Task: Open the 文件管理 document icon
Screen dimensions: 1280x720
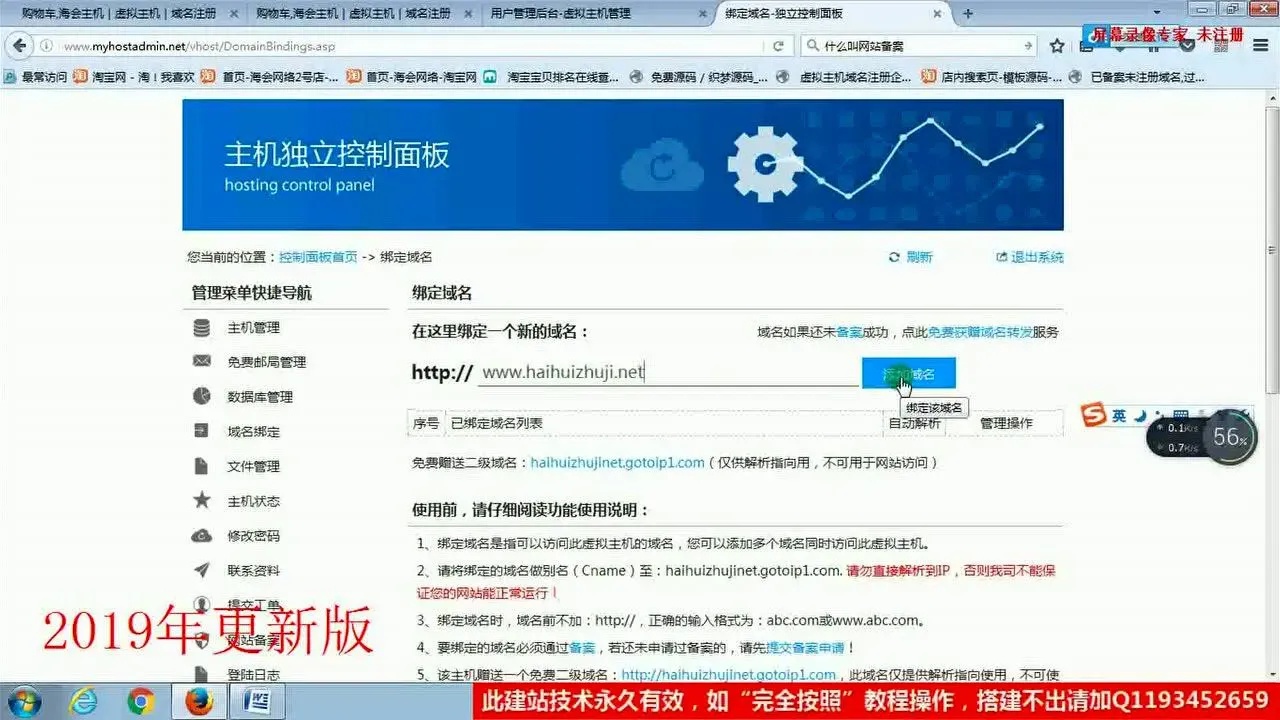Action: 202,466
